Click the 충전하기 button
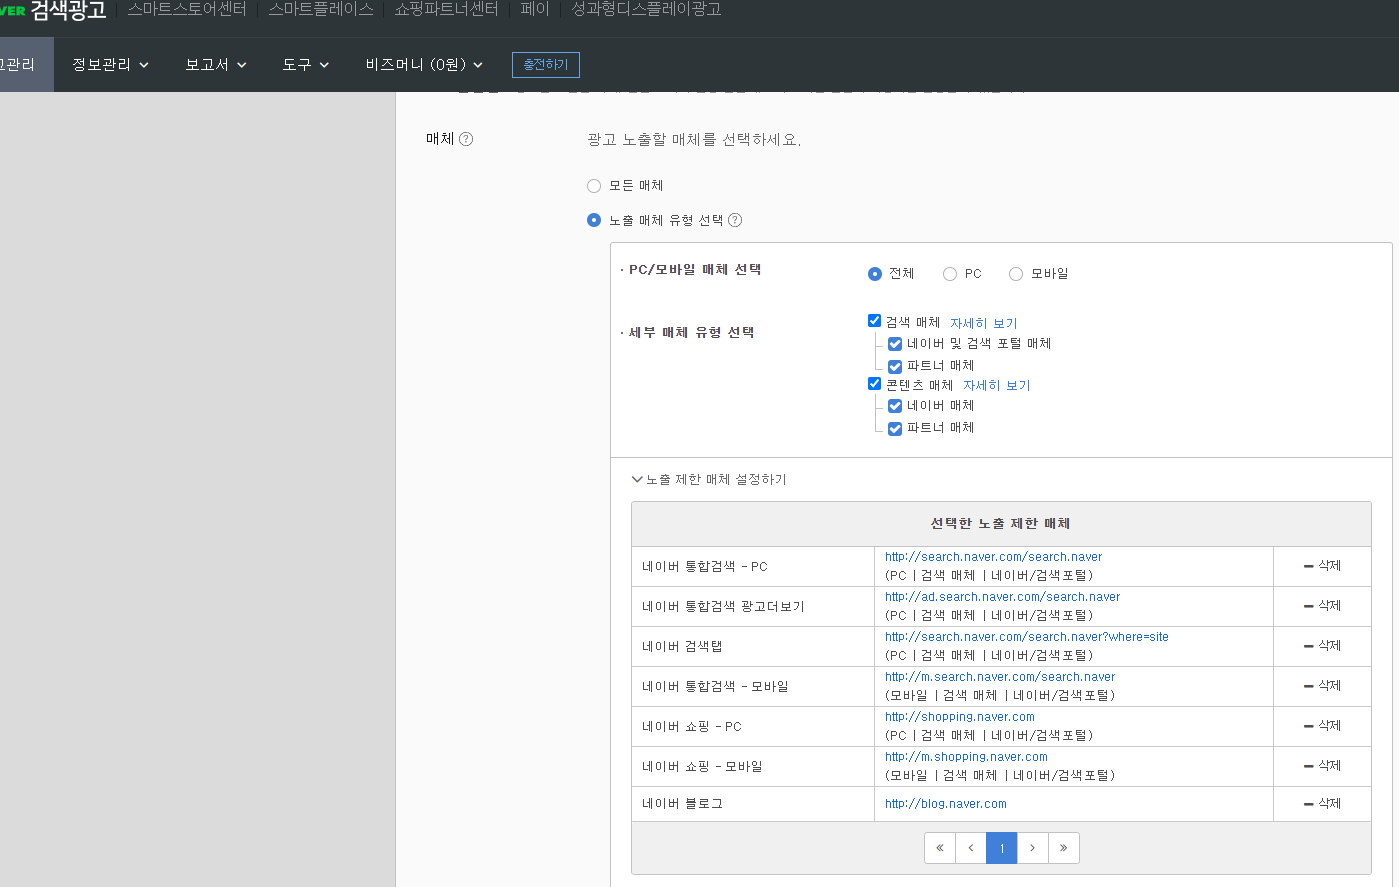Viewport: 1399px width, 887px height. click(x=545, y=65)
